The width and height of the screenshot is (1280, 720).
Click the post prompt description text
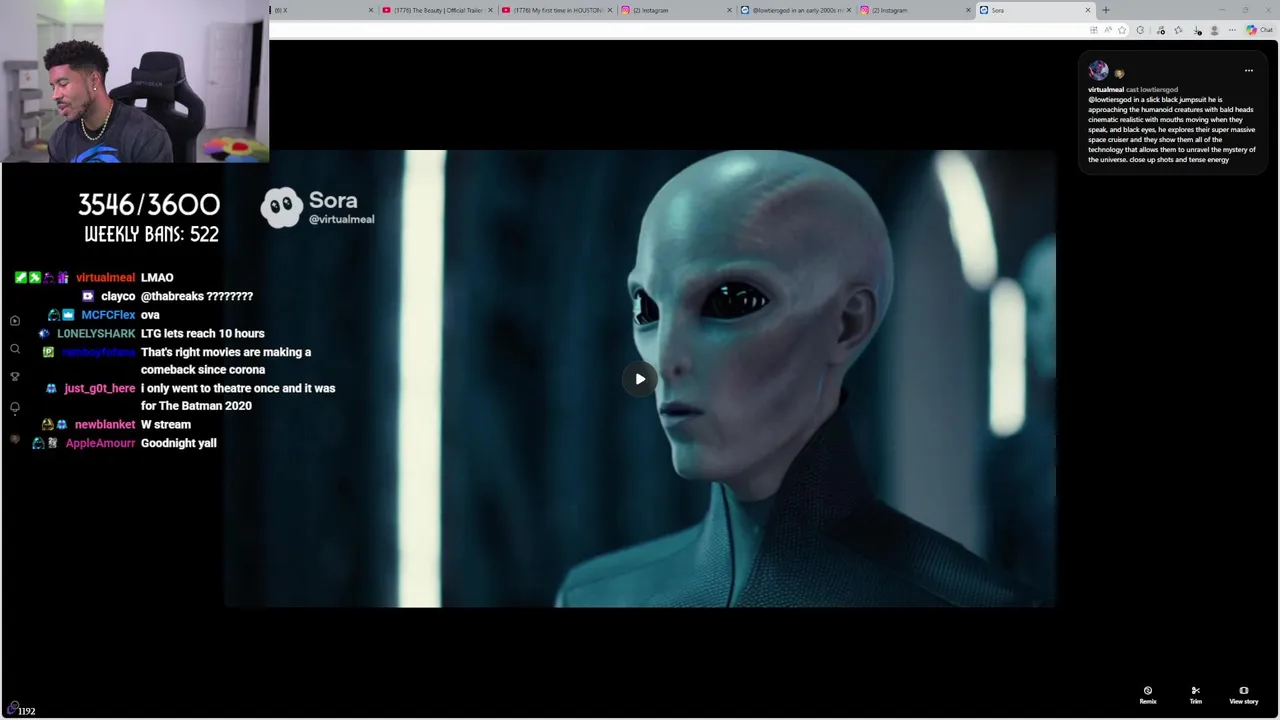1172,130
